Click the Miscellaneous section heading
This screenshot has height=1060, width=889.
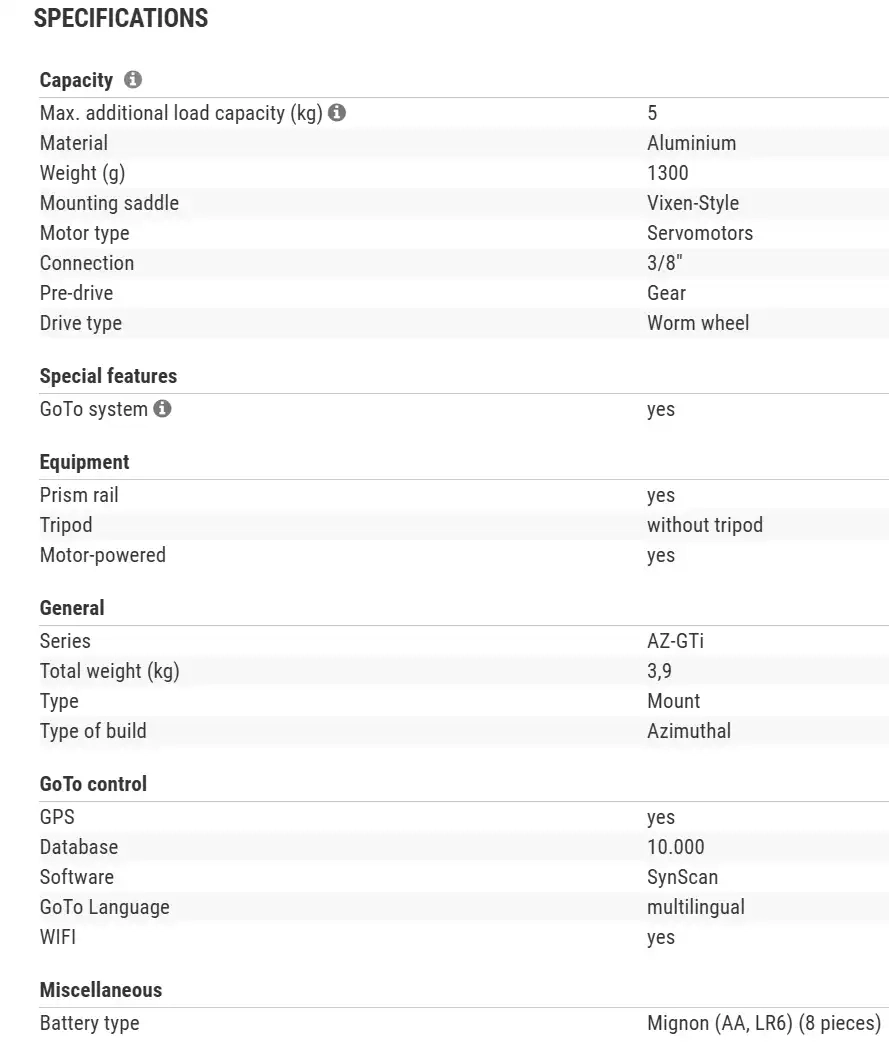point(100,990)
